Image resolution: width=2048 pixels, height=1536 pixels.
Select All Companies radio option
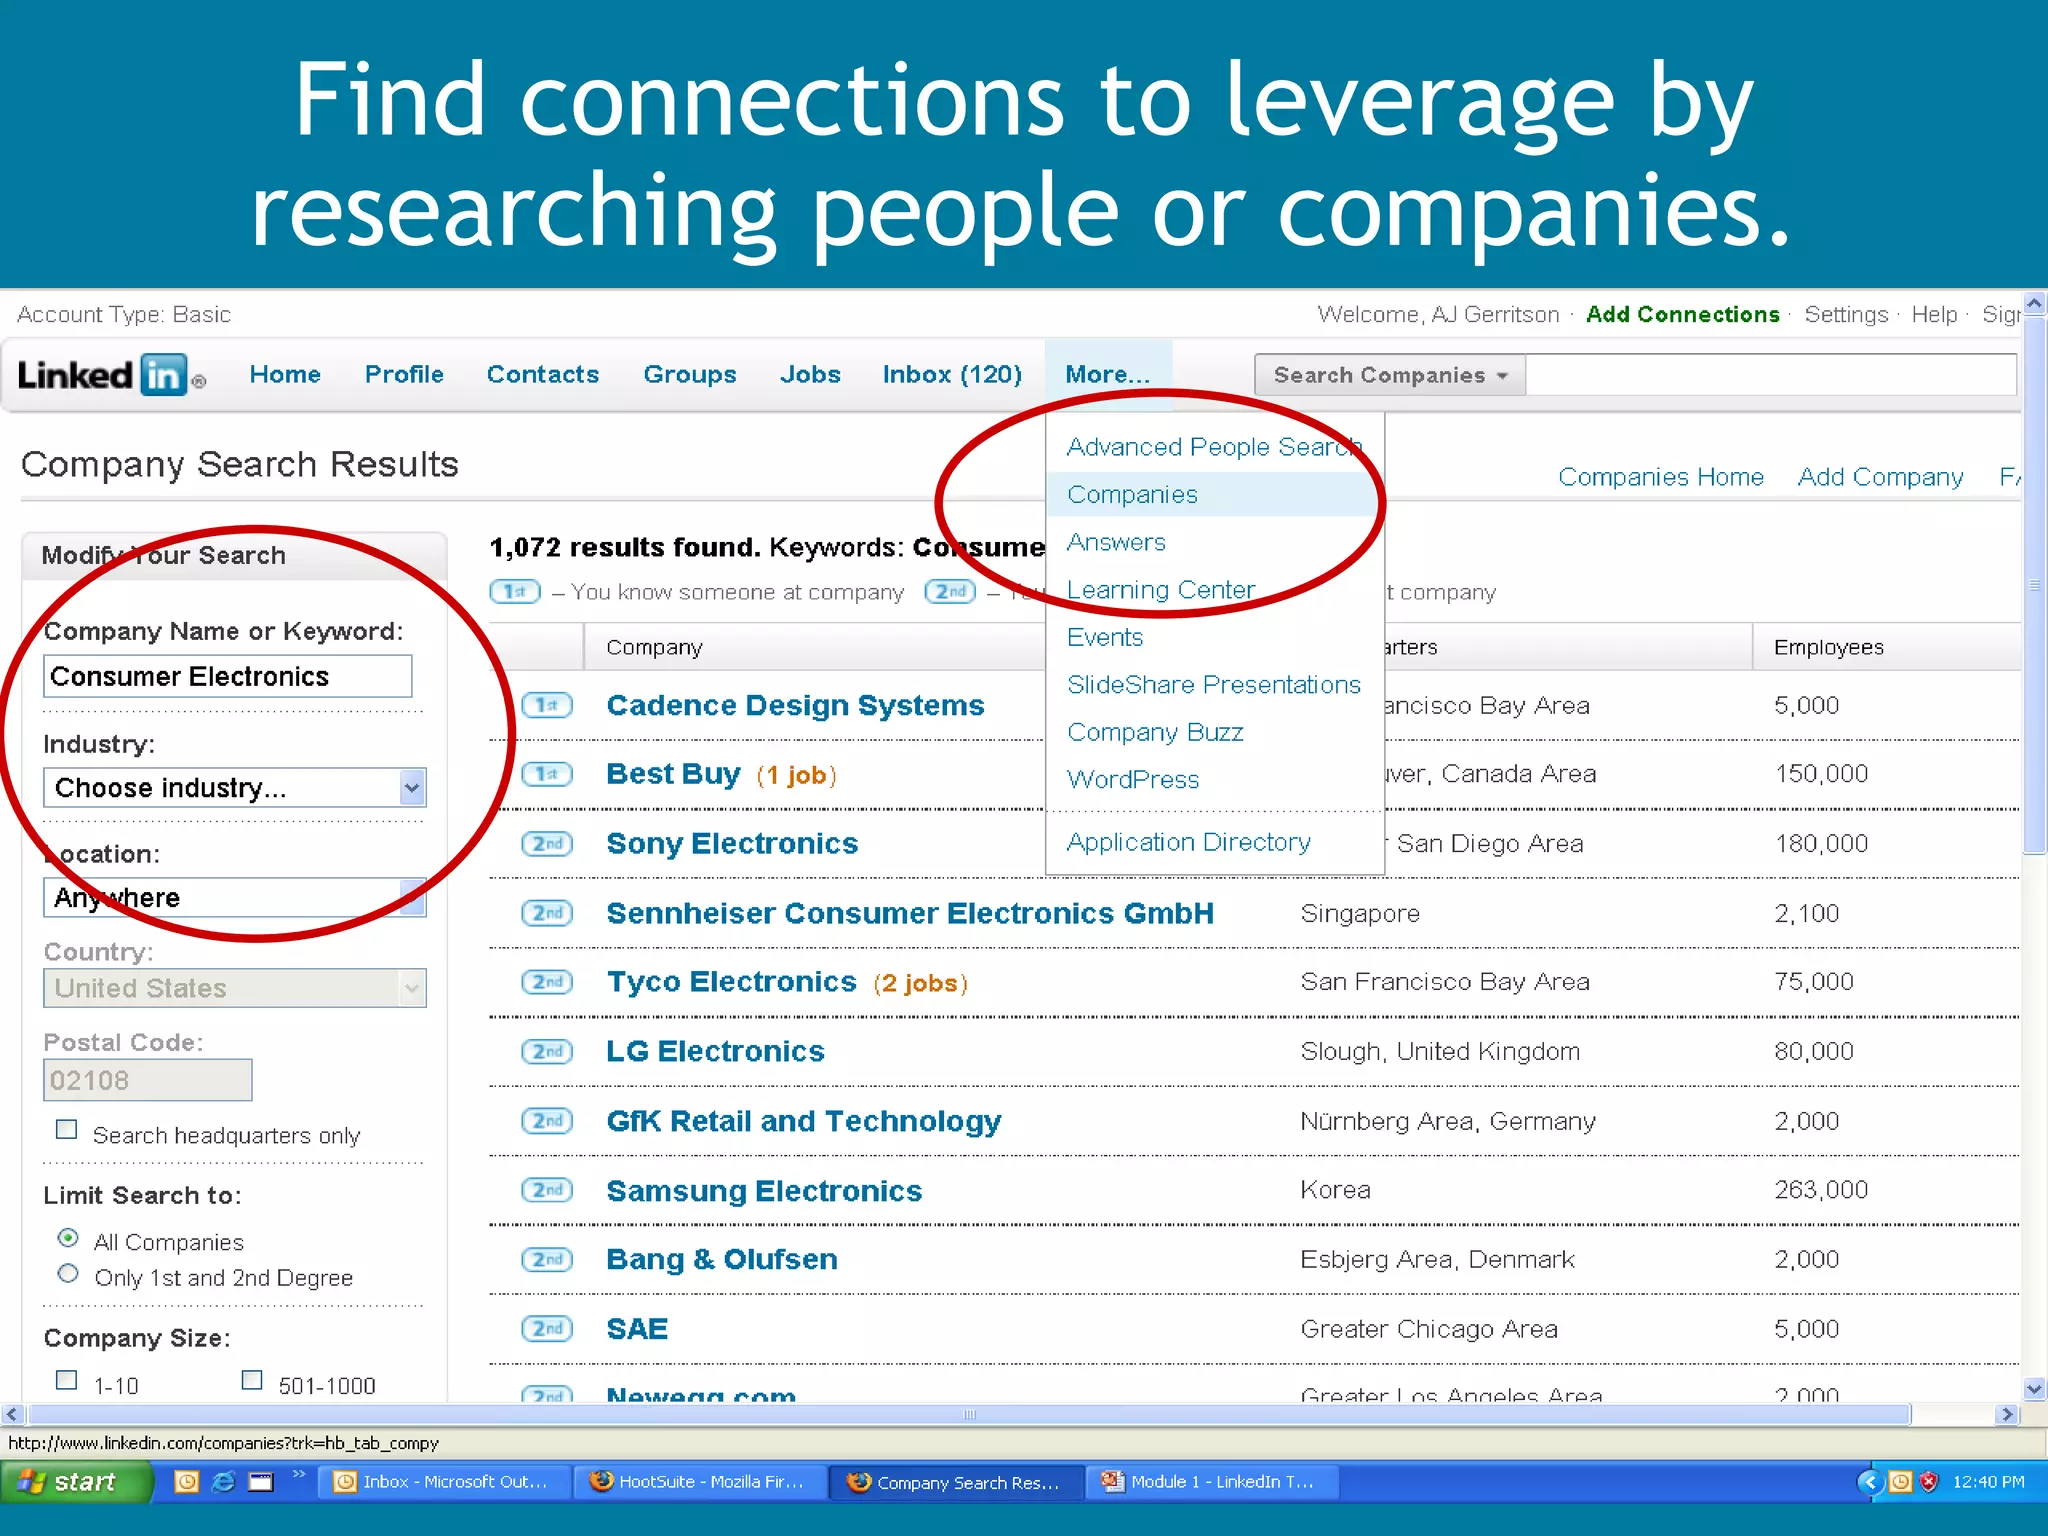click(x=68, y=1238)
